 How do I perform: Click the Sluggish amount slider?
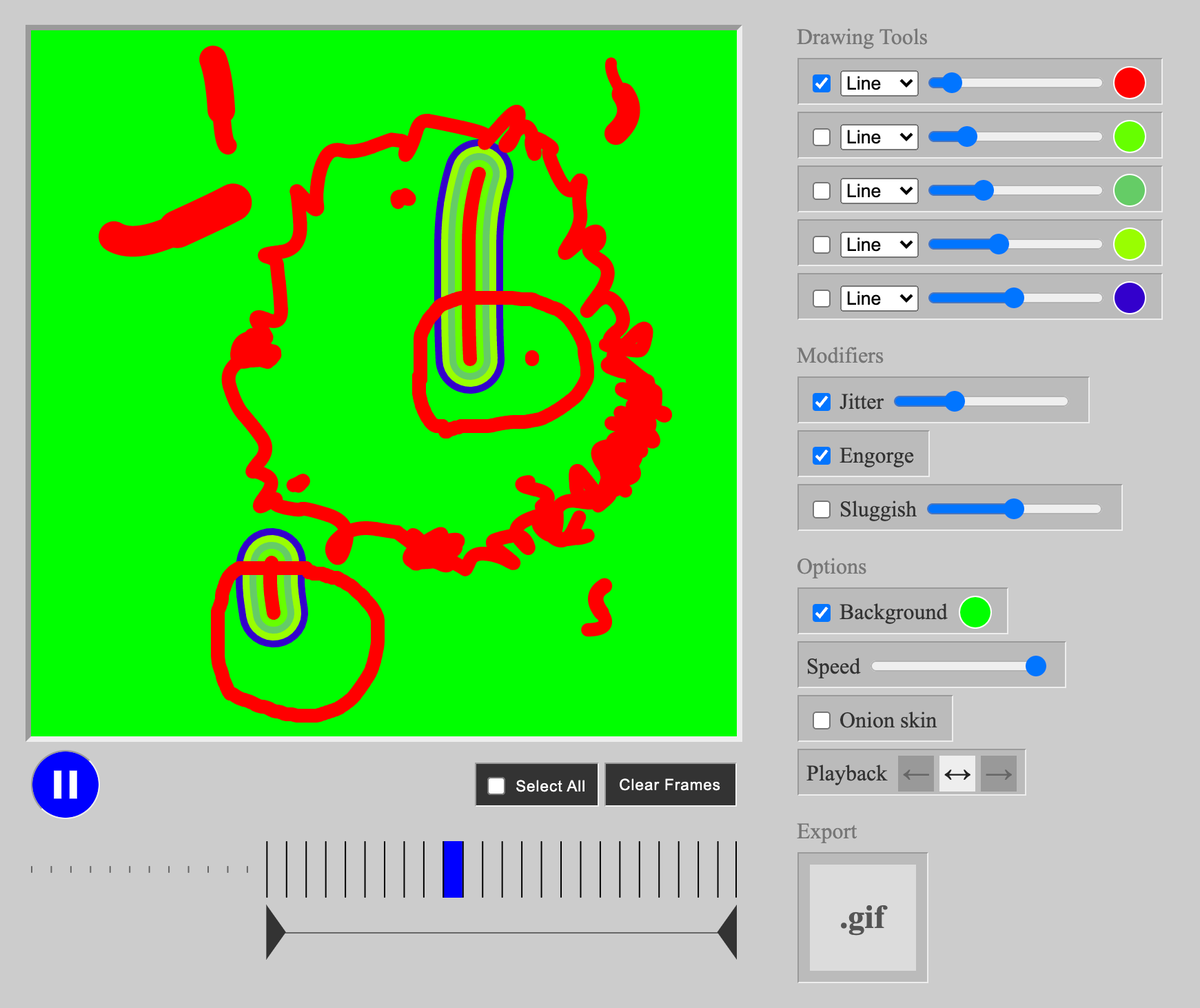tap(1014, 509)
